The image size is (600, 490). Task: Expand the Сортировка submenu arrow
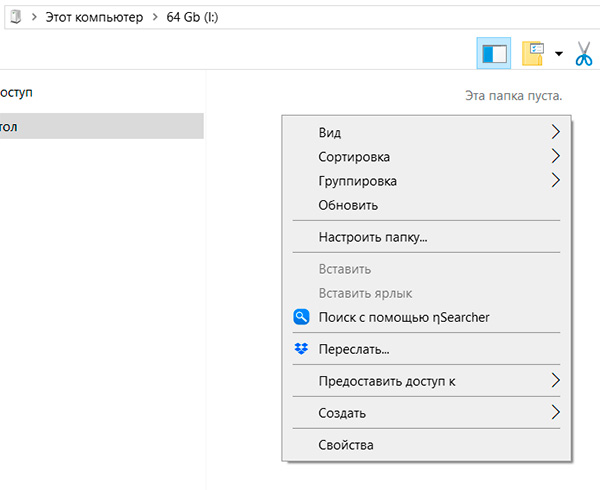(555, 157)
